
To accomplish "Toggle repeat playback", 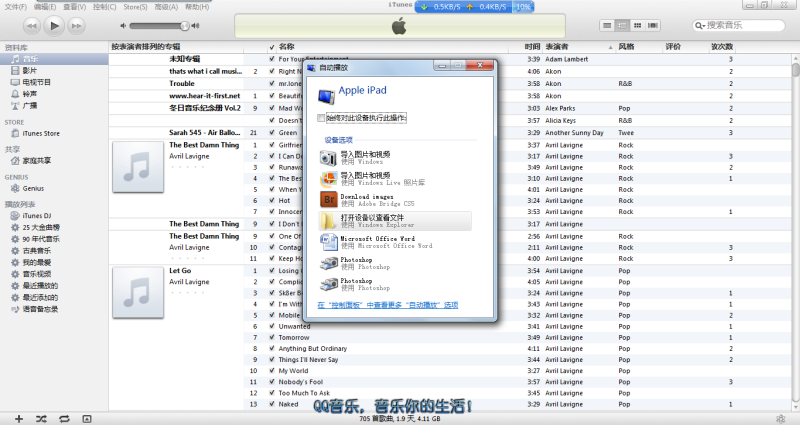I will [x=64, y=419].
